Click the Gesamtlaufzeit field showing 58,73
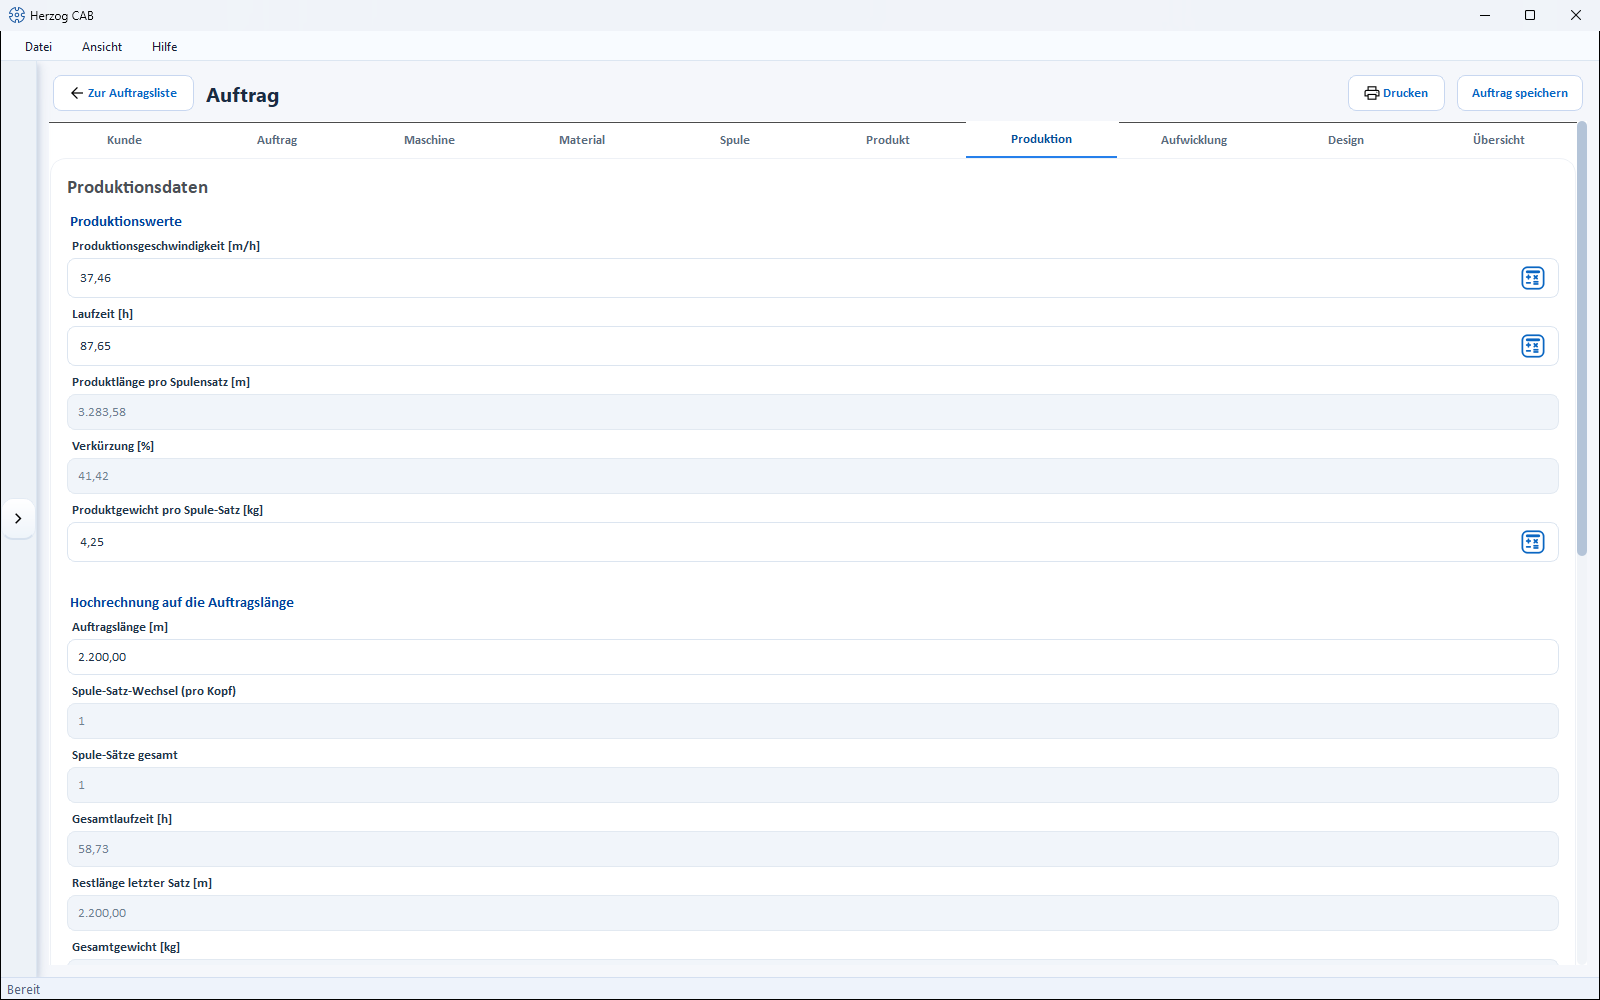This screenshot has height=1000, width=1600. click(x=812, y=849)
